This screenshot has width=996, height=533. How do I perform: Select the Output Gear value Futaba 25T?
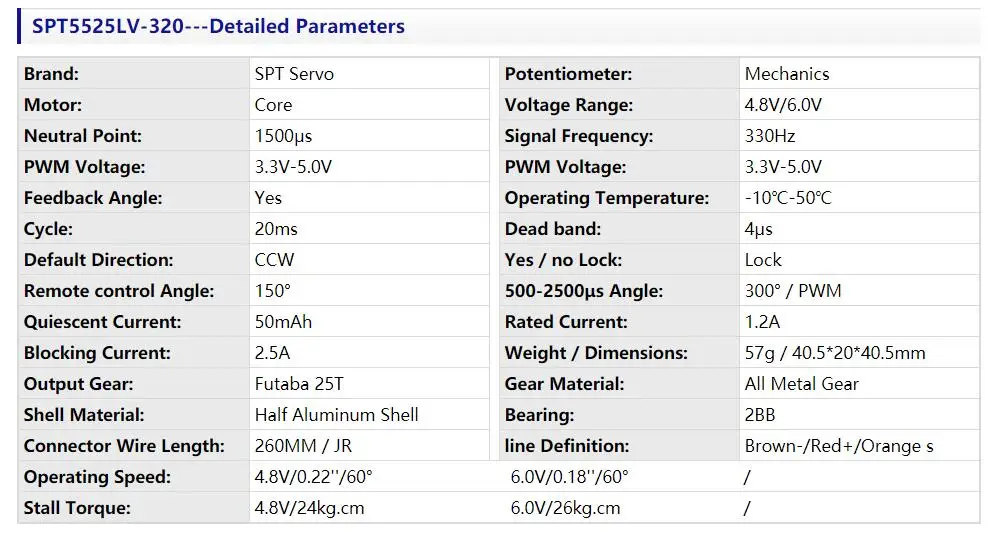coord(301,384)
